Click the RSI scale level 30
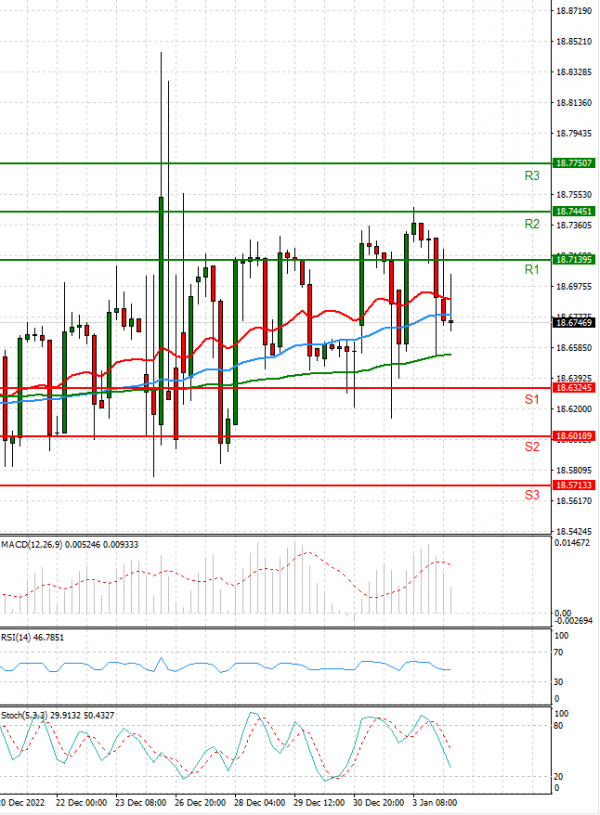Viewport: 600px width, 815px height. click(x=560, y=682)
